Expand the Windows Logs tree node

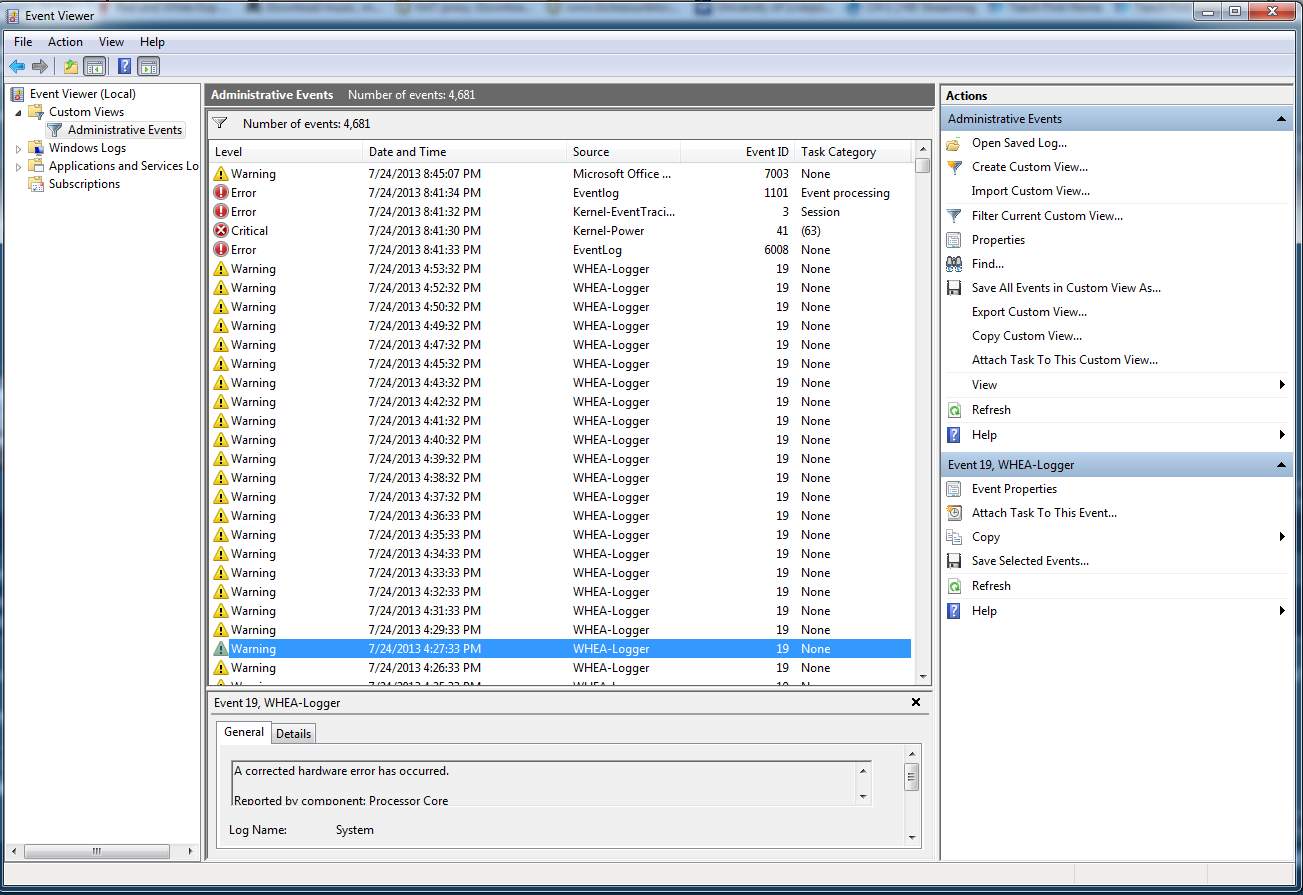[18, 148]
